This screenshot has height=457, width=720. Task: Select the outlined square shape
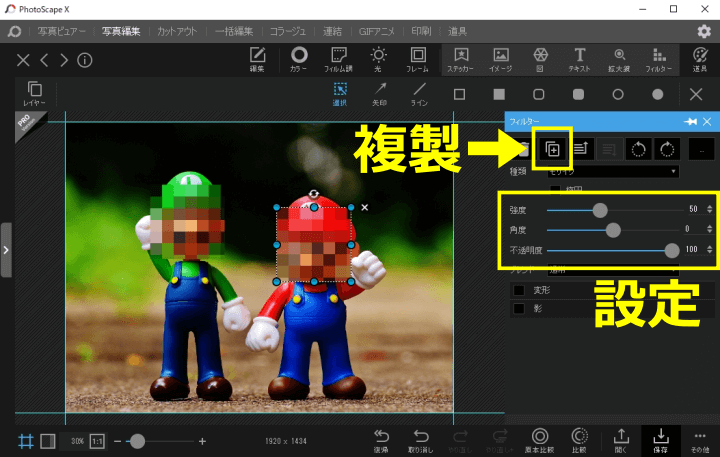pos(459,95)
